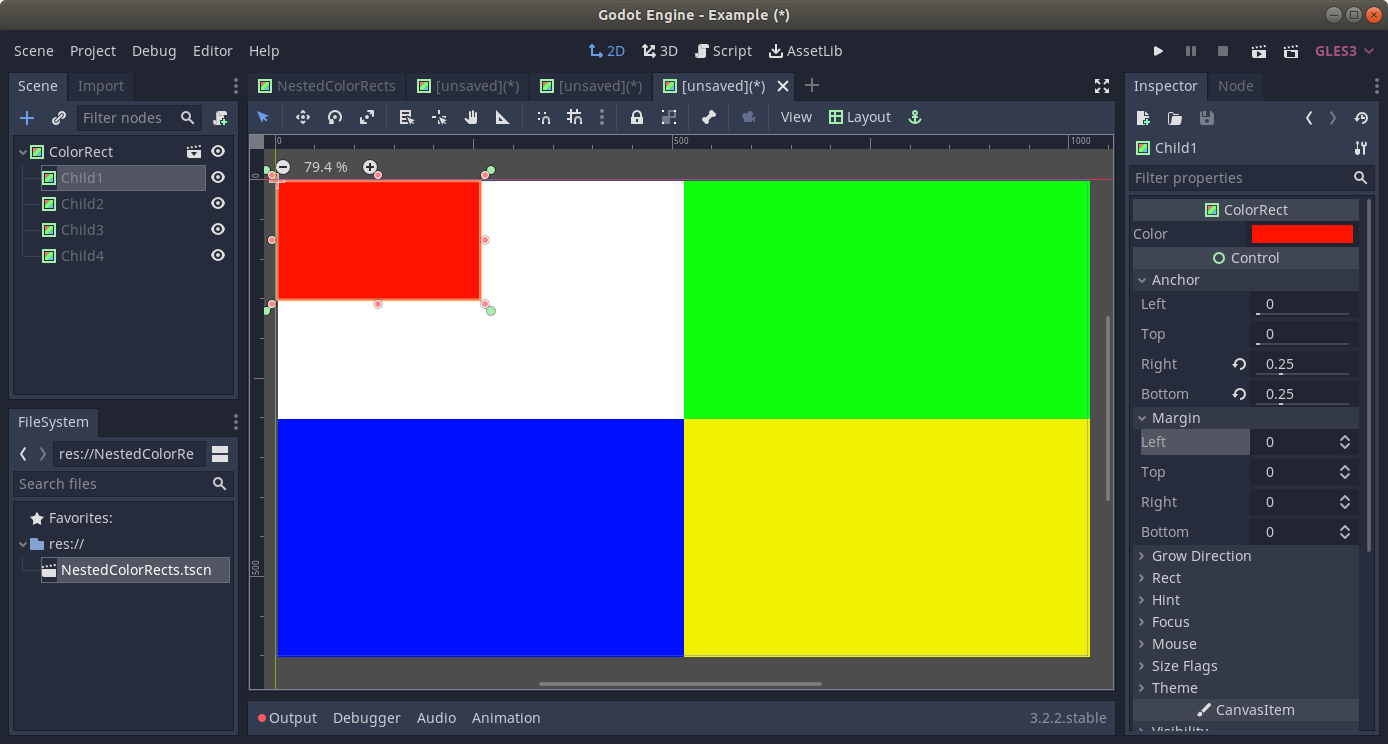Viewport: 1388px width, 744px height.
Task: Open the skeleton options bone icon
Action: (x=709, y=117)
